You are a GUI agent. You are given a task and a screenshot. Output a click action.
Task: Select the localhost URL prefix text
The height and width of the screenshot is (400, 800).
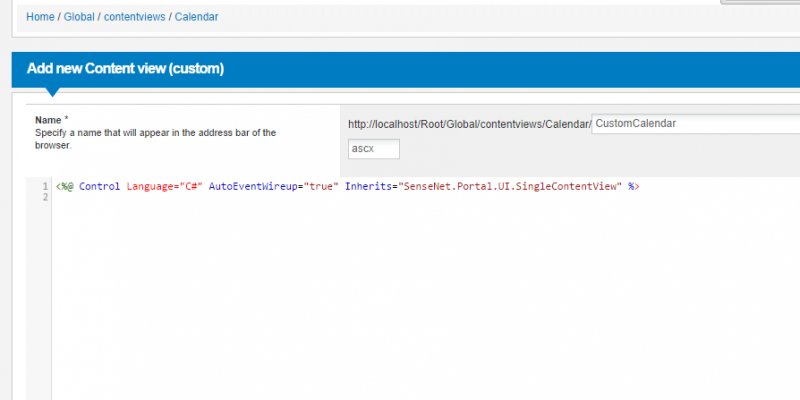469,124
